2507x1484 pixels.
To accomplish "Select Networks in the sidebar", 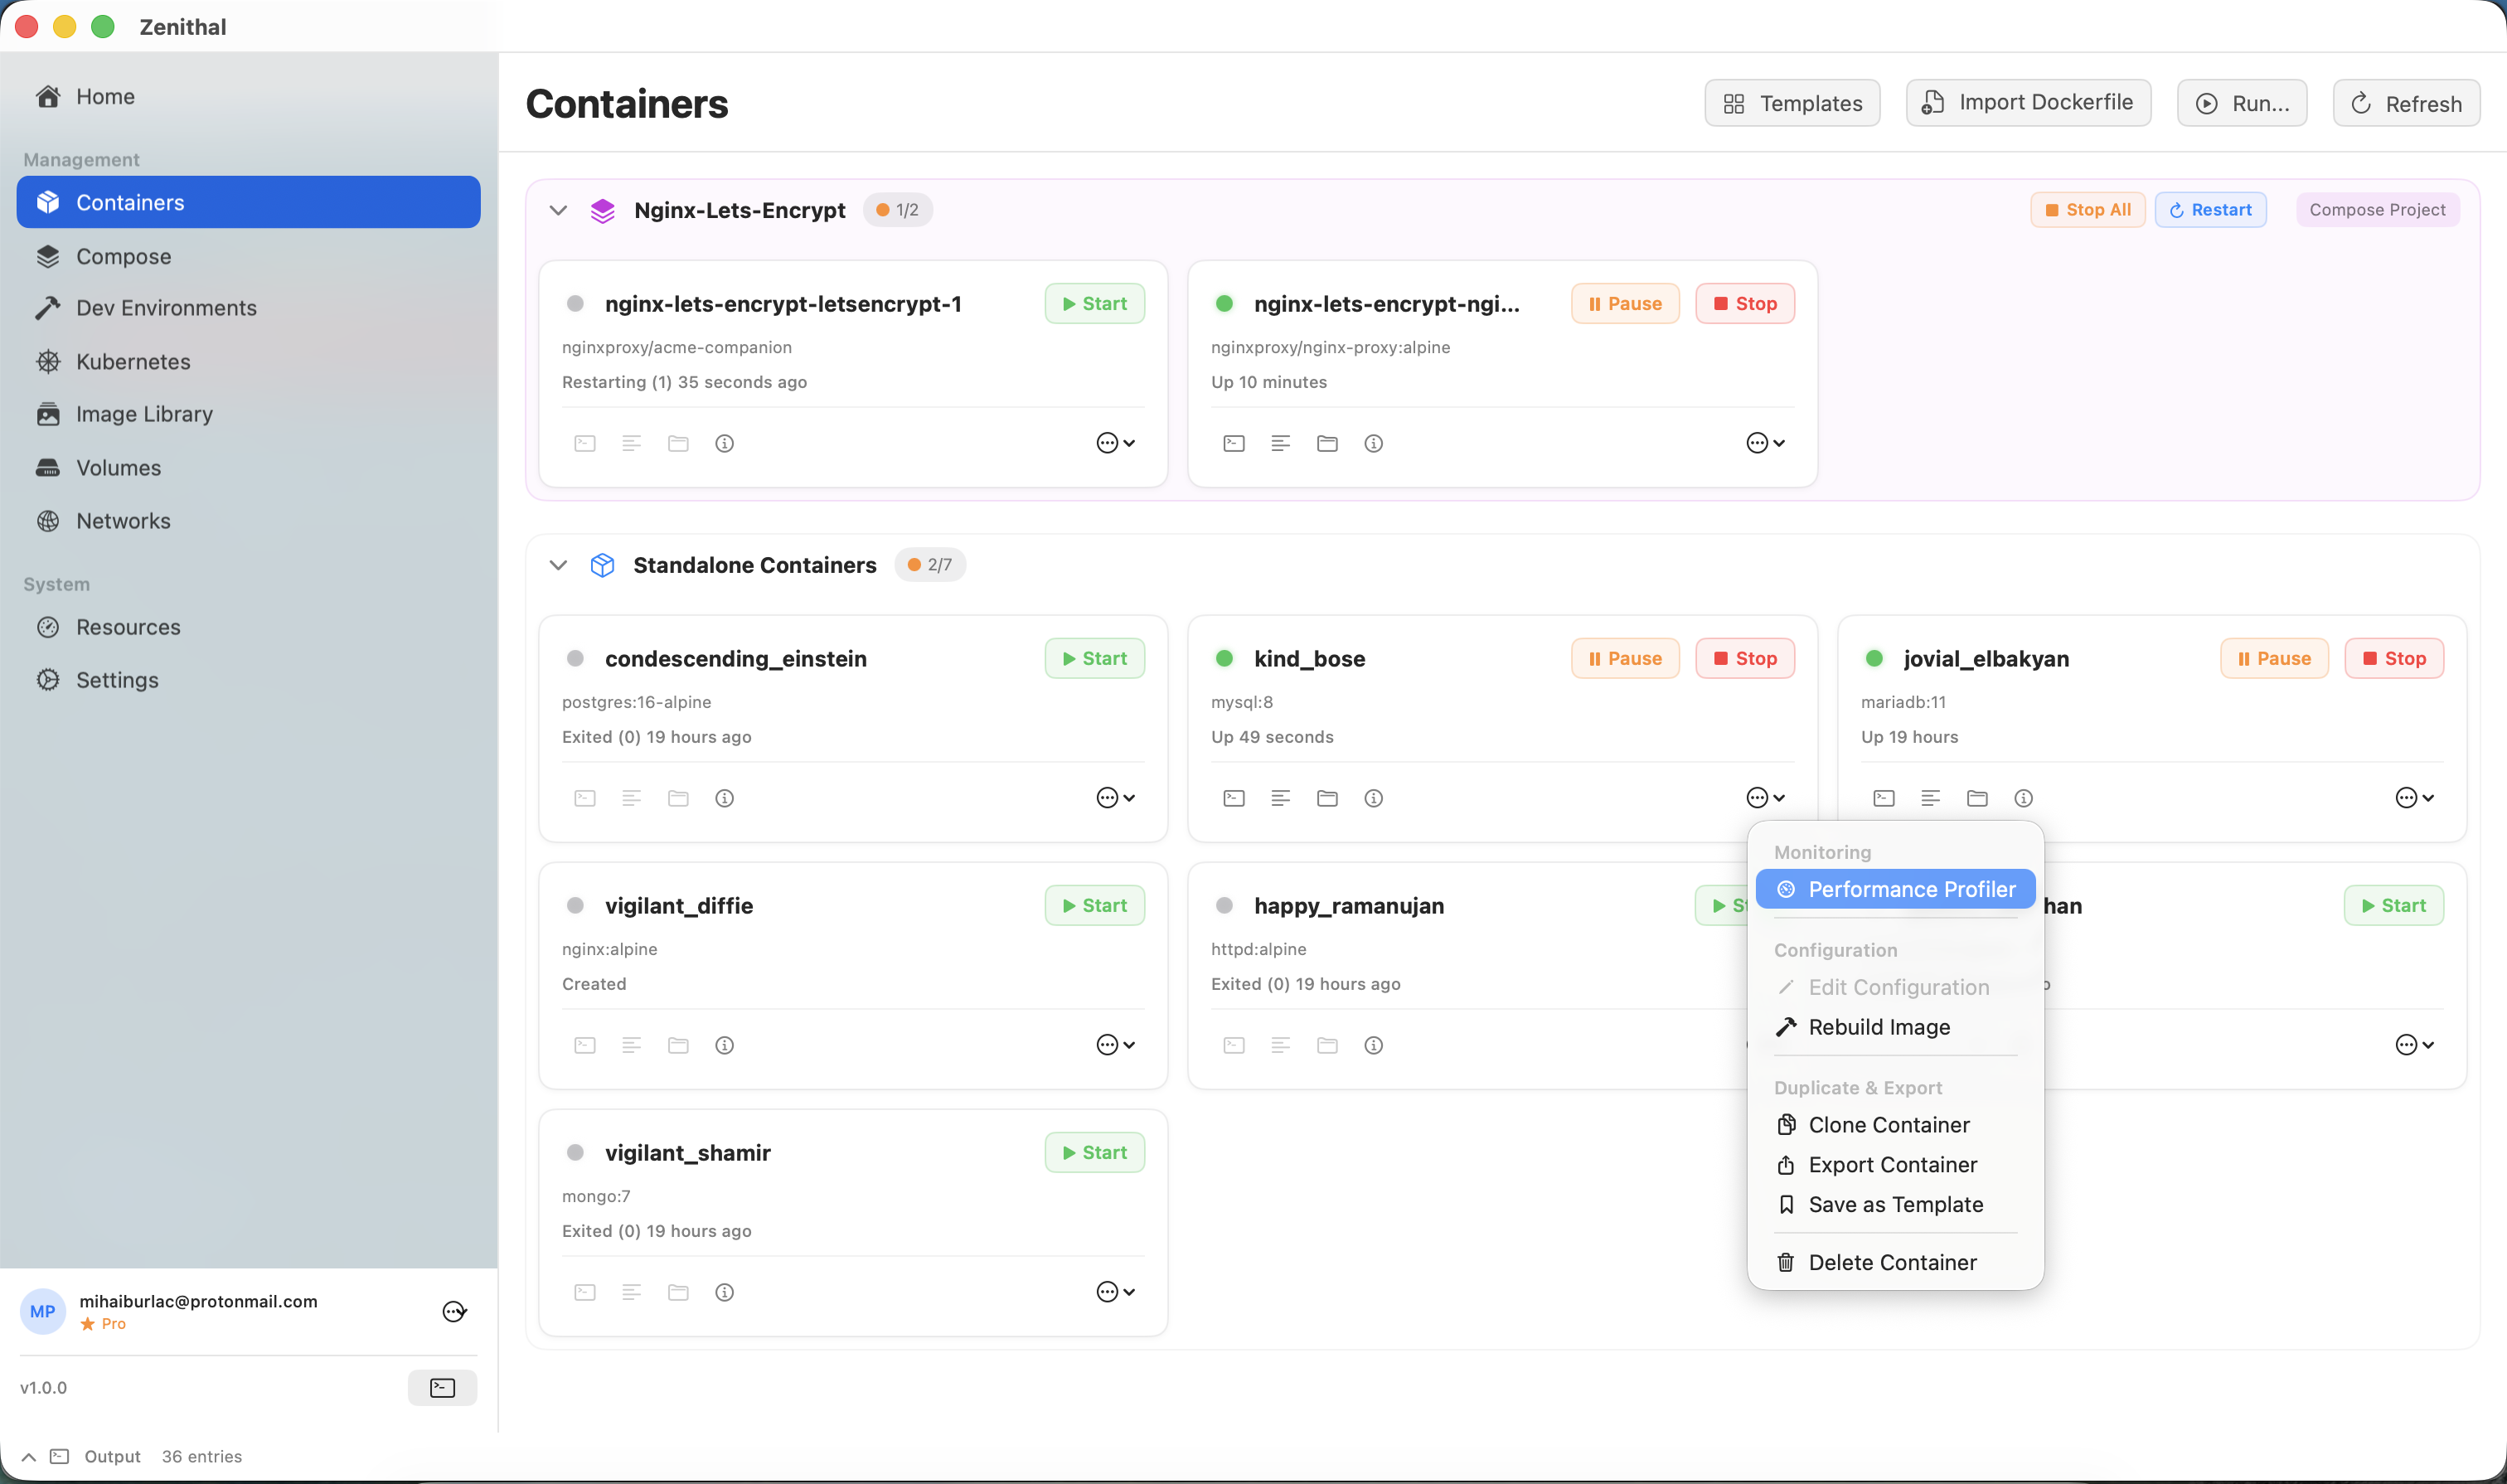I will tap(123, 520).
